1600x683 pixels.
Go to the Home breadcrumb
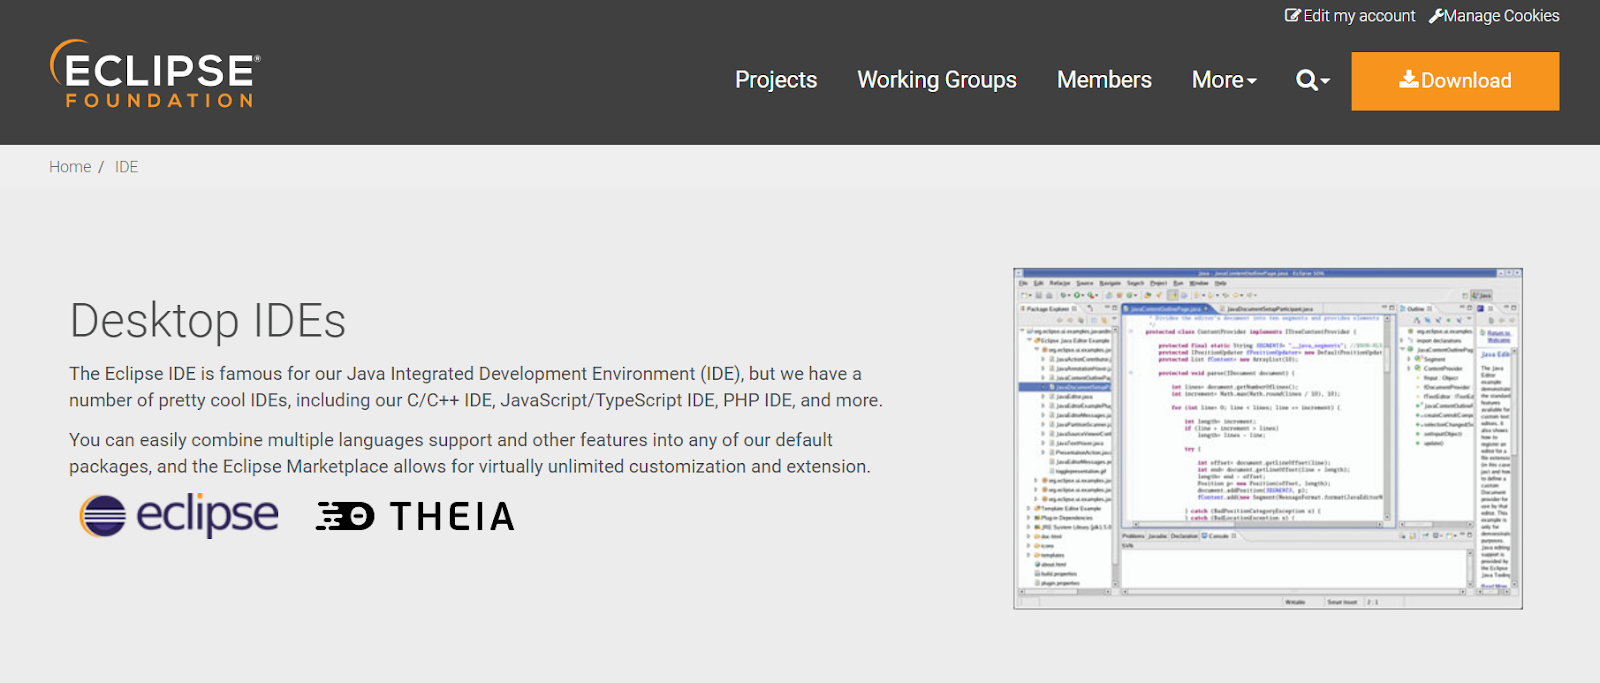click(70, 167)
